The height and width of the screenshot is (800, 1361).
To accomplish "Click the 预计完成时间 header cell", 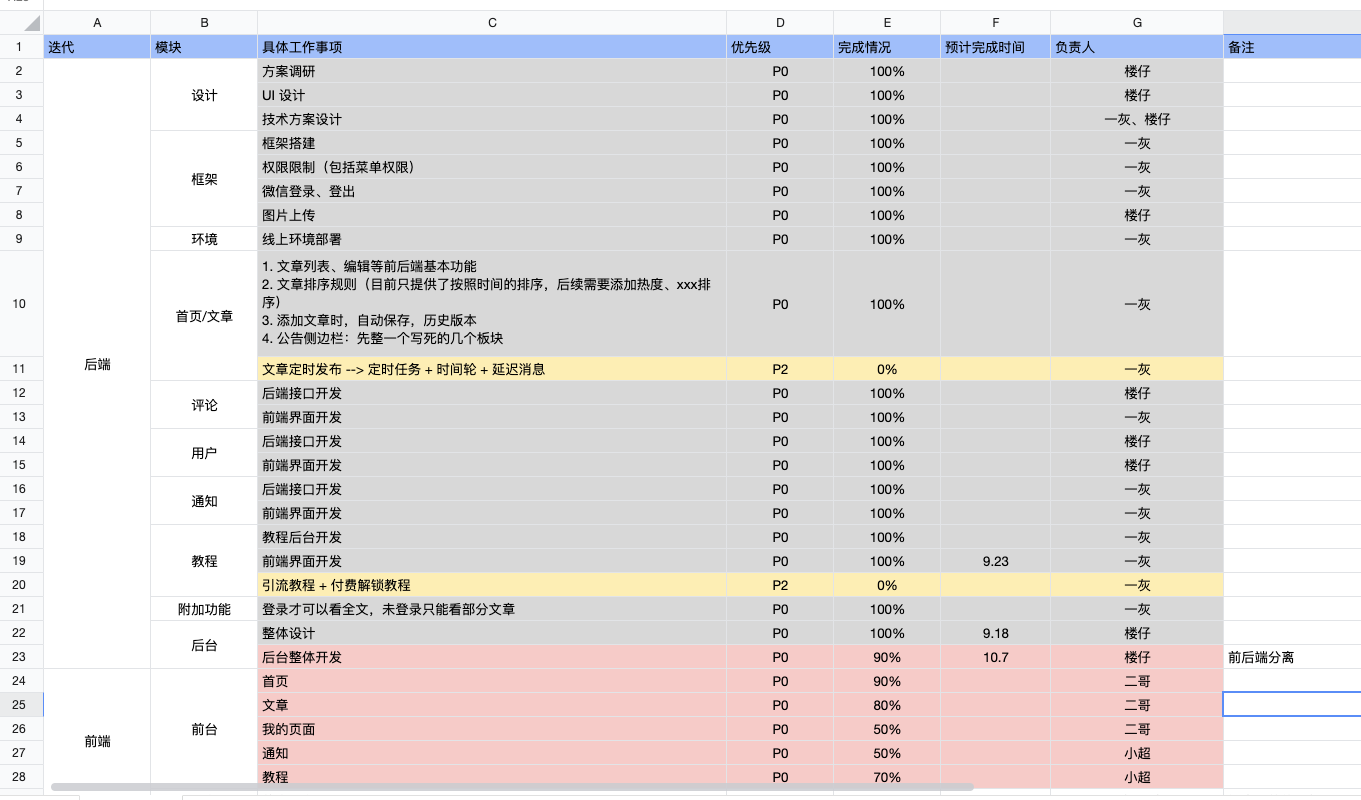I will coord(995,47).
